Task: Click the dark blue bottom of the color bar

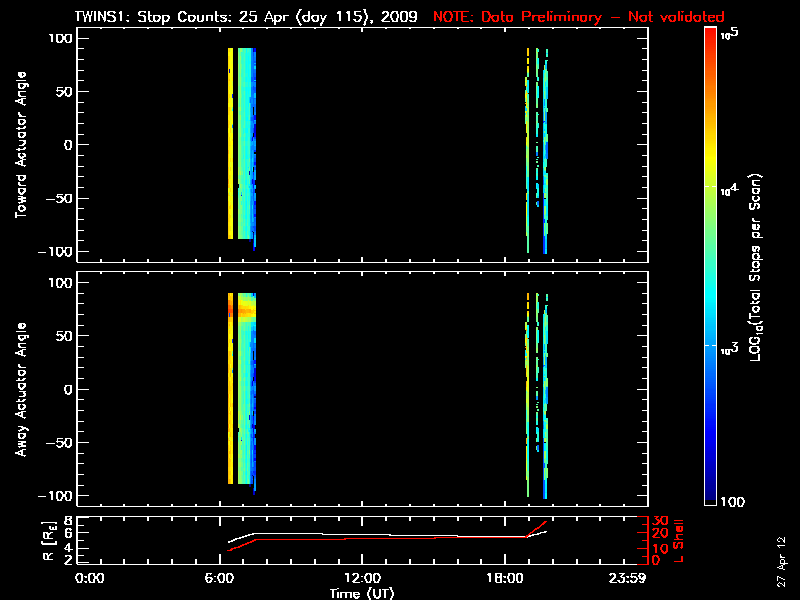Action: (x=710, y=495)
